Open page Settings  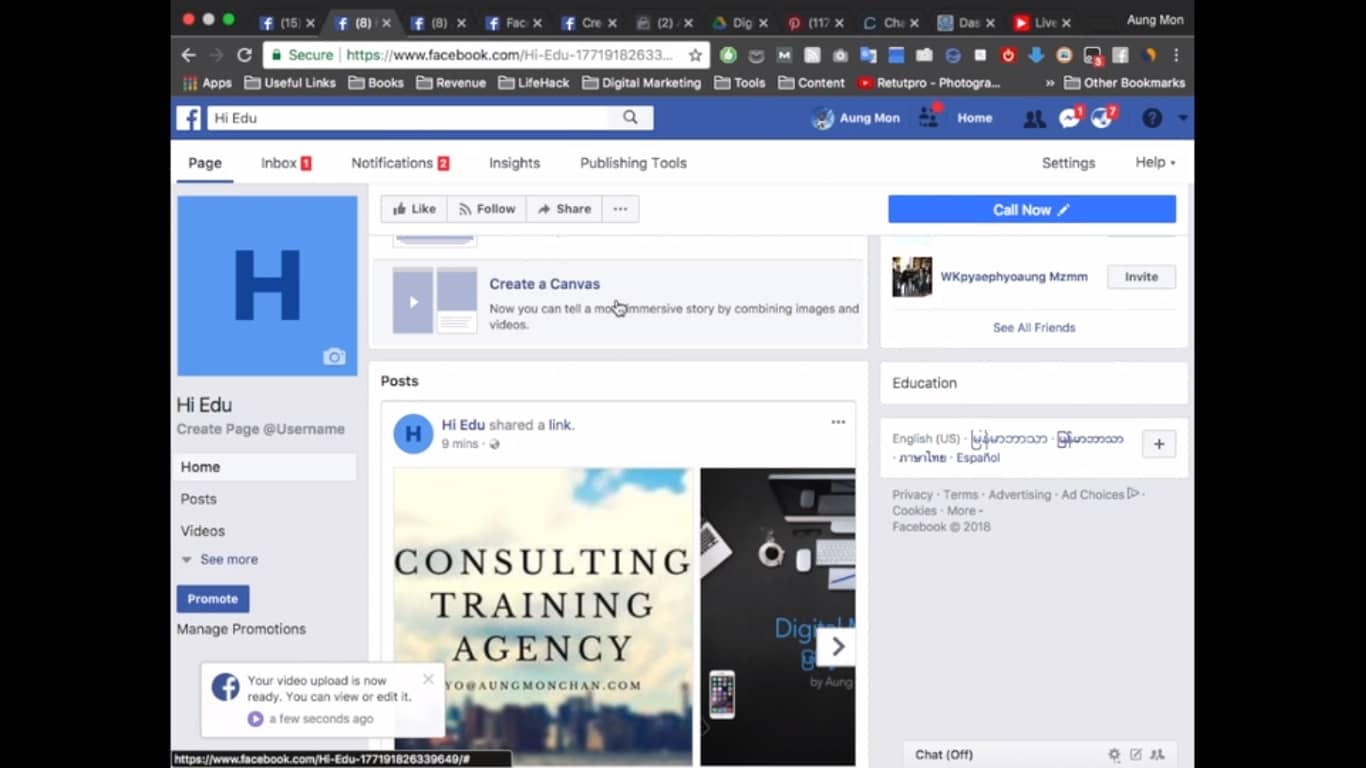pyautogui.click(x=1068, y=163)
